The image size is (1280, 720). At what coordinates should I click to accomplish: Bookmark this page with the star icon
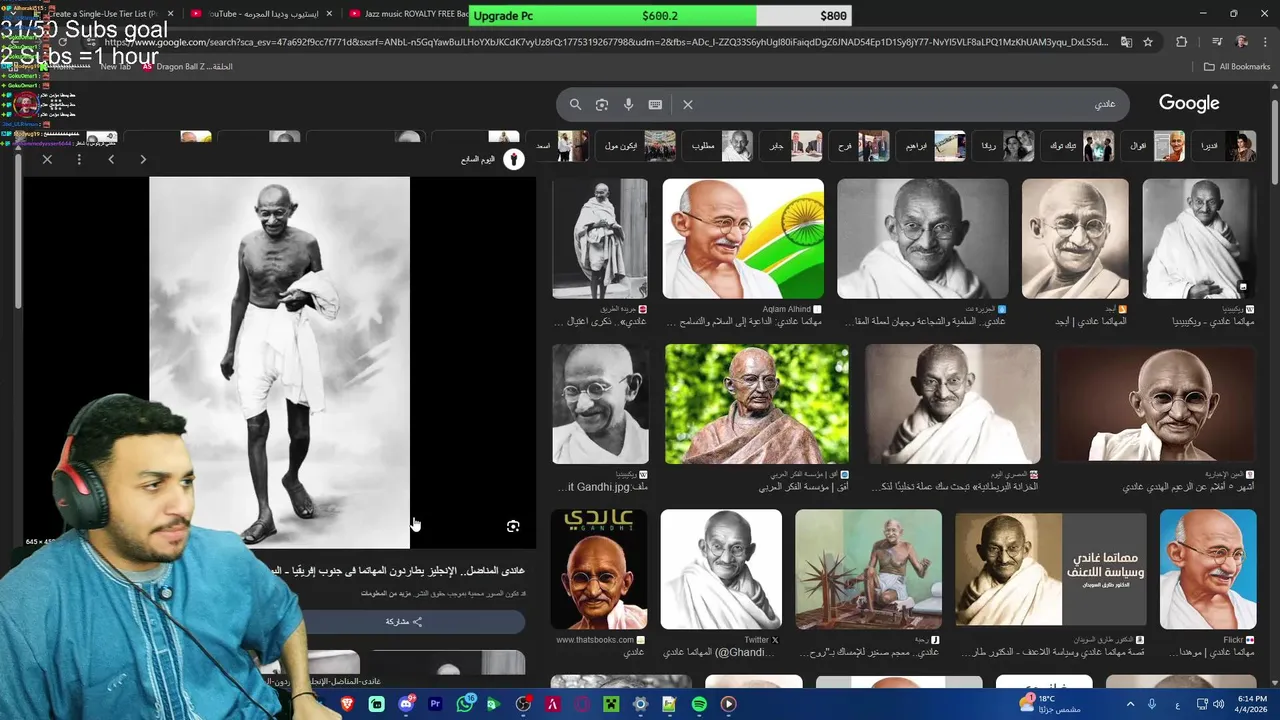click(1148, 42)
